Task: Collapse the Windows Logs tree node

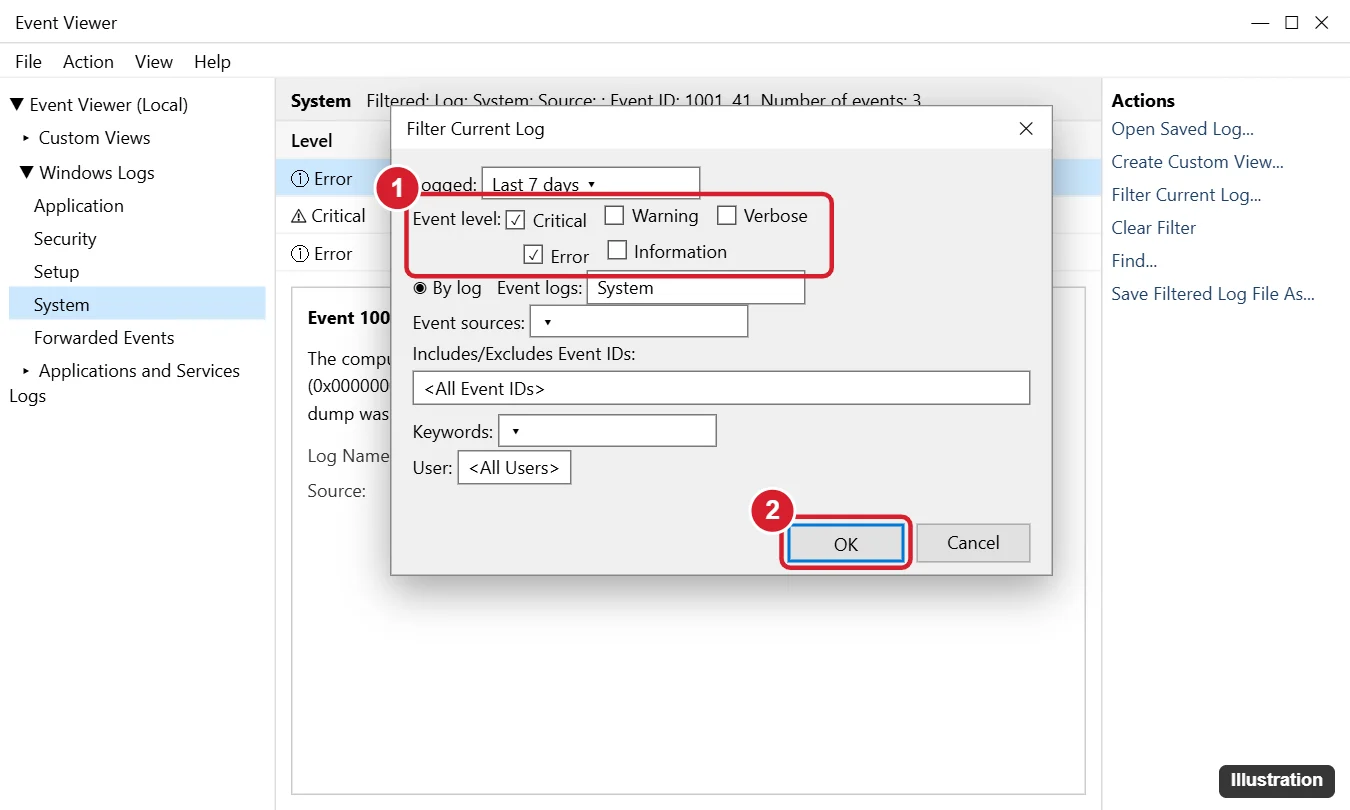Action: (26, 173)
